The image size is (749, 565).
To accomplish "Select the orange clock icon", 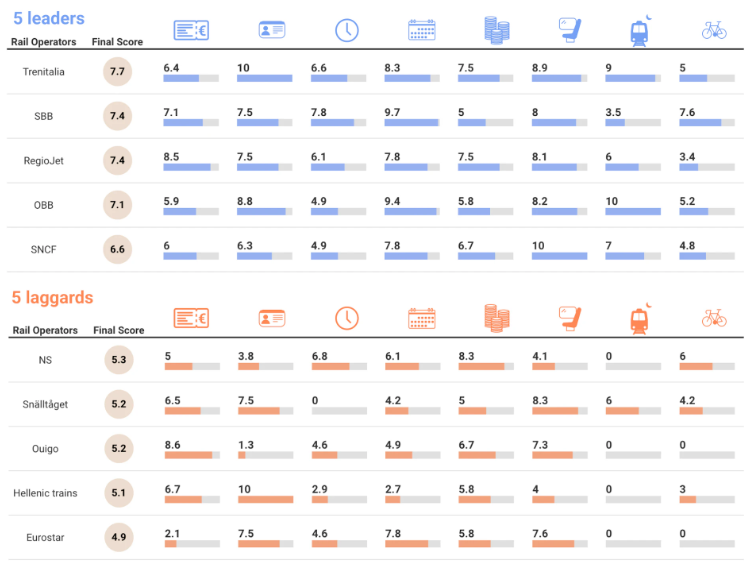I will [x=346, y=318].
